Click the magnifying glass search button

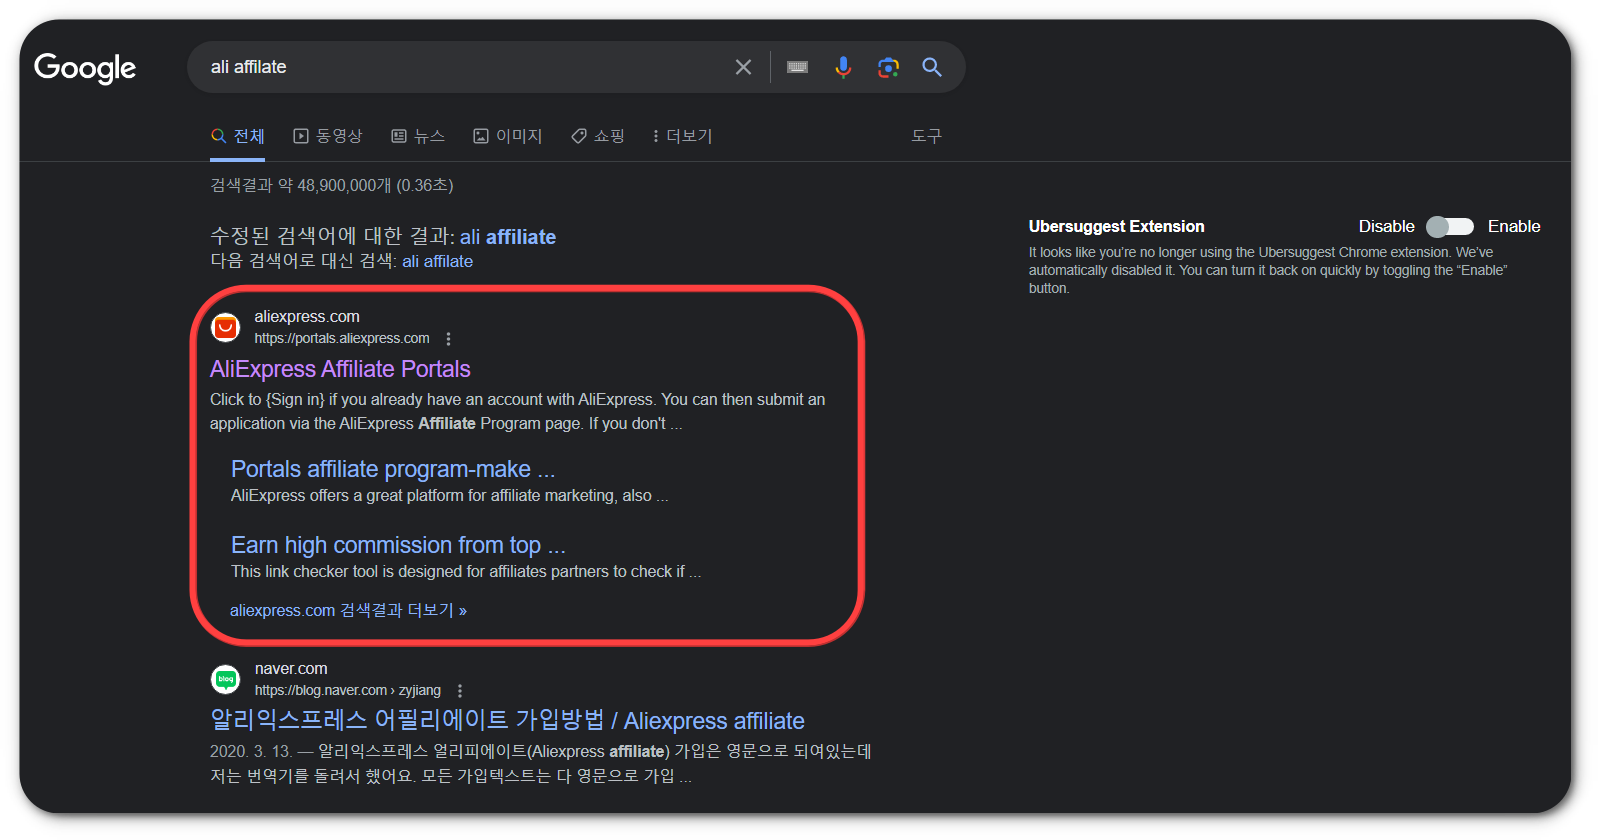coord(932,67)
